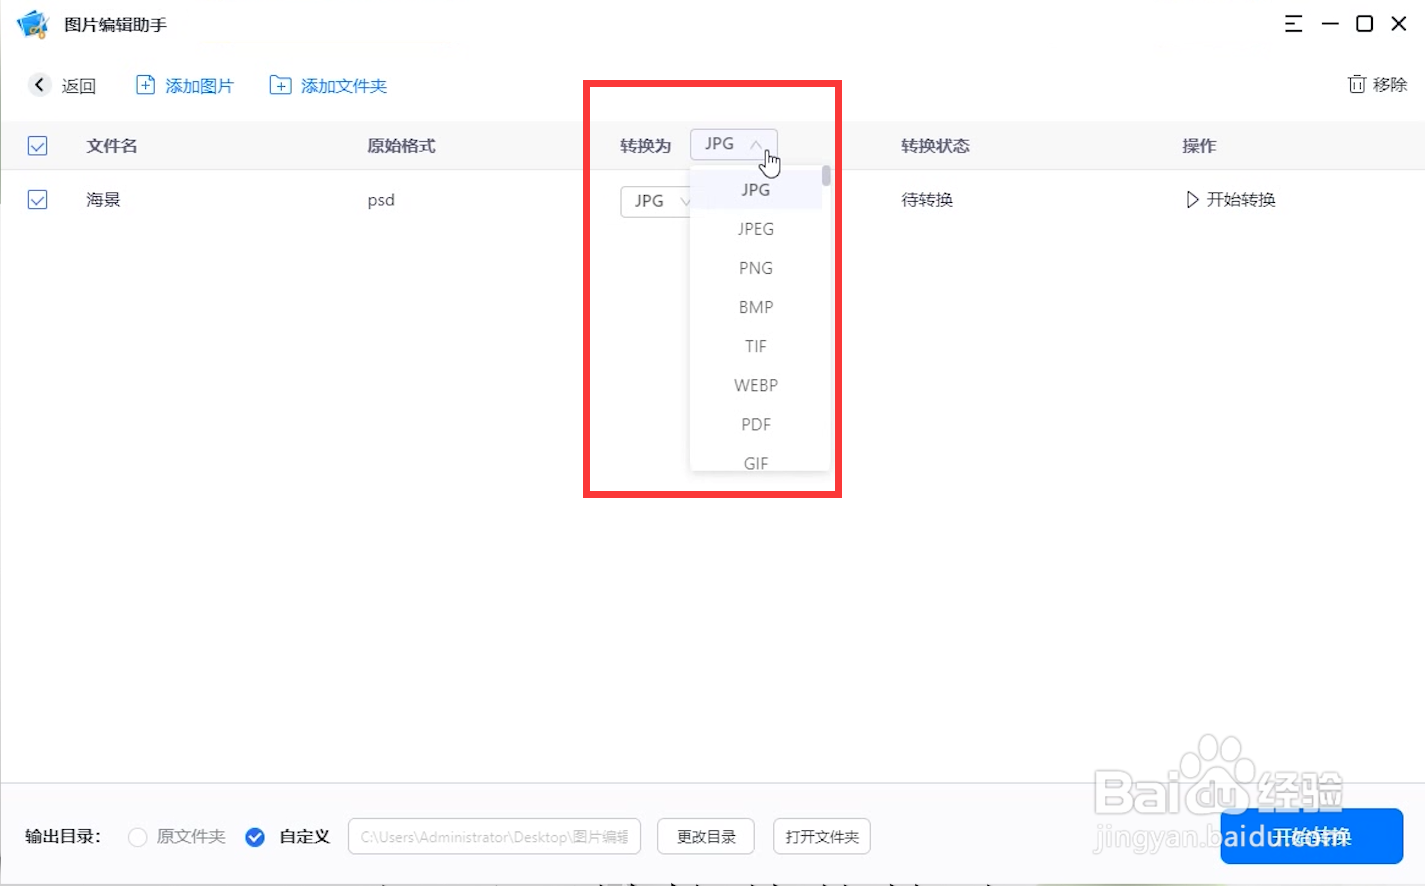Viewport: 1425px width, 886px height.
Task: Select the 原文件夹 output radio button
Action: coord(137,837)
